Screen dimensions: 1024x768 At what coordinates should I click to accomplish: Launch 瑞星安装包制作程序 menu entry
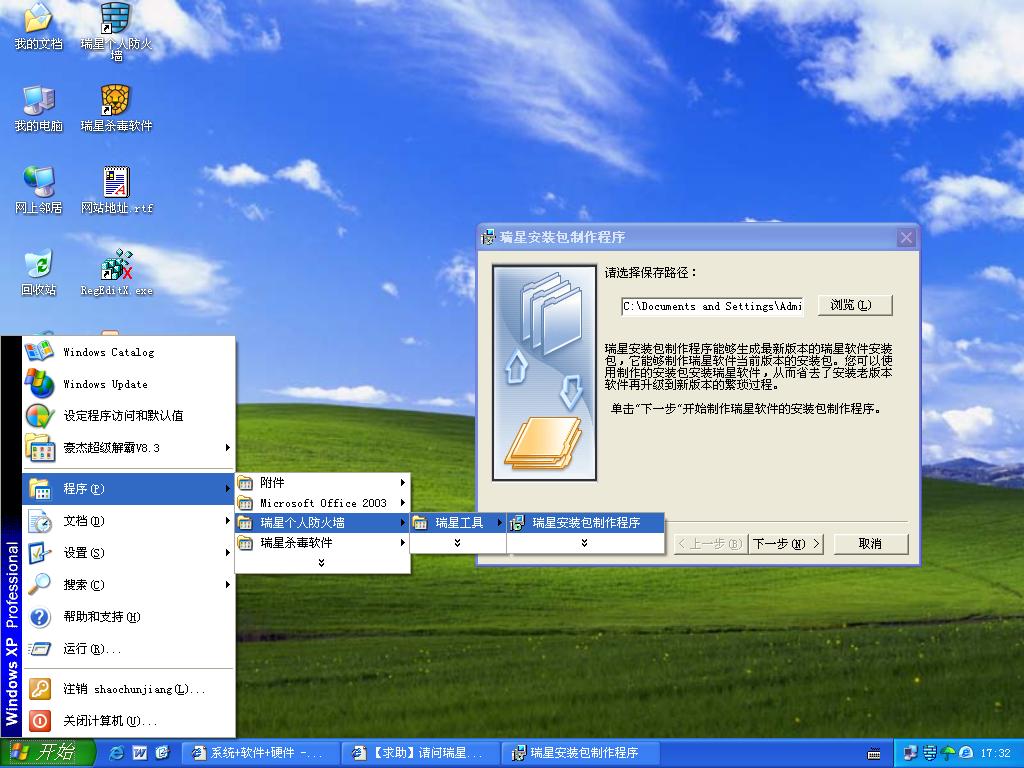pyautogui.click(x=586, y=522)
